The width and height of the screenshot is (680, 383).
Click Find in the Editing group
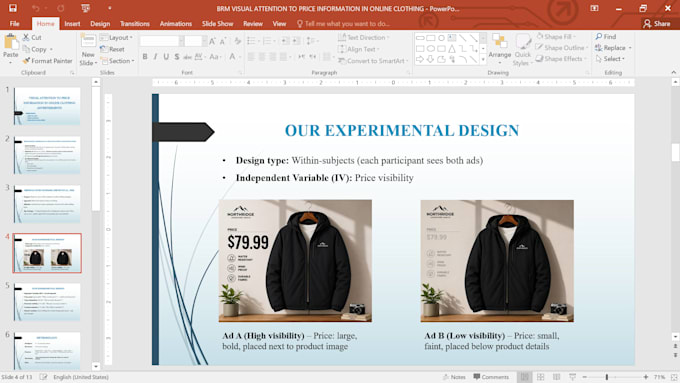click(x=606, y=36)
